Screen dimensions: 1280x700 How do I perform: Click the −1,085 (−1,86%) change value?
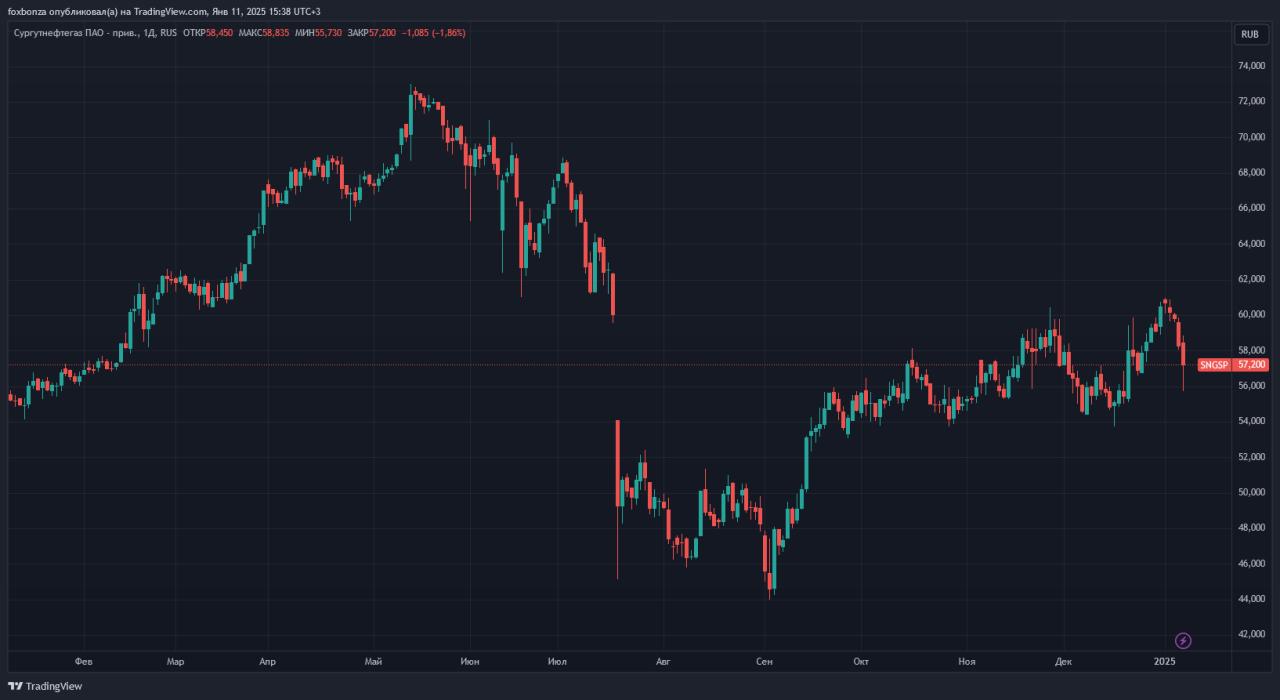click(x=433, y=33)
